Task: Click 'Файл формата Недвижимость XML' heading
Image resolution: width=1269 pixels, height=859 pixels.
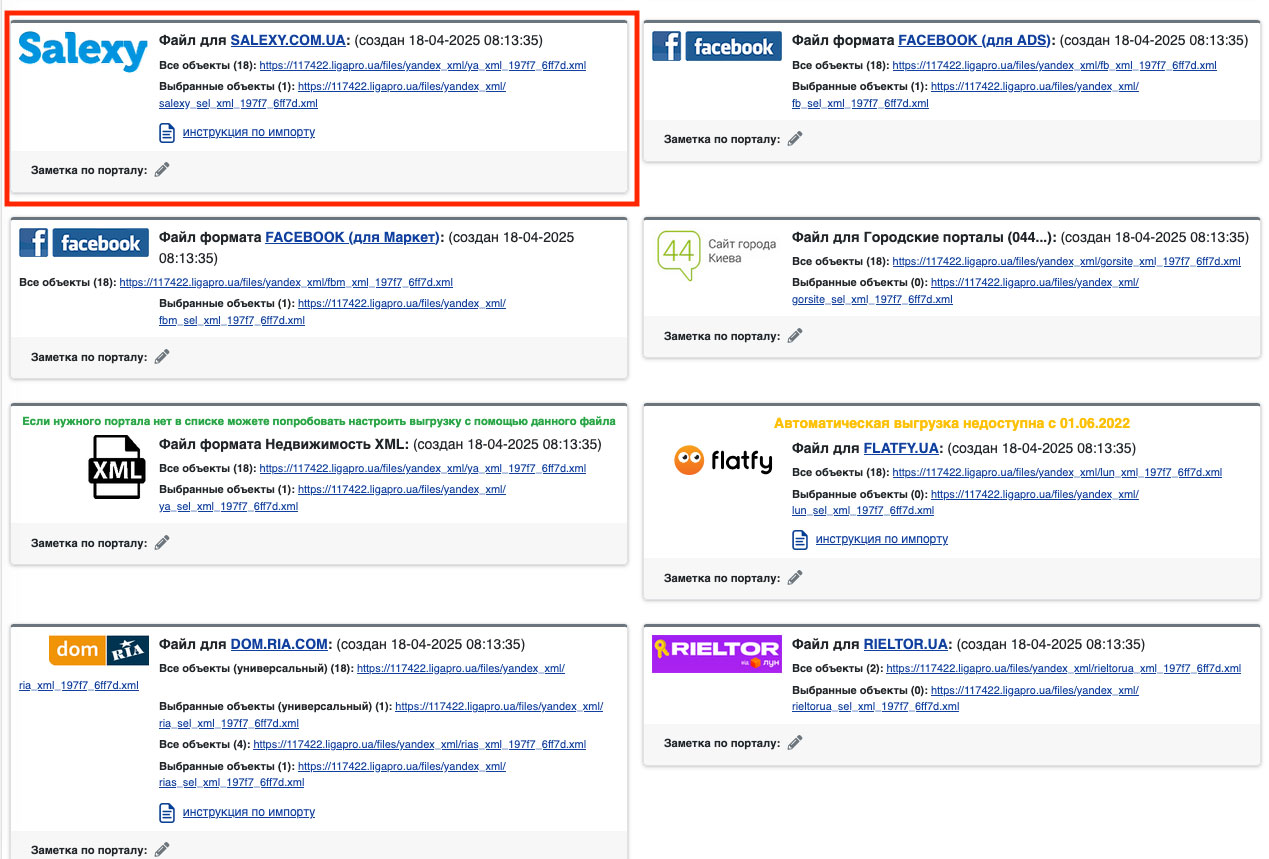Action: [x=283, y=444]
